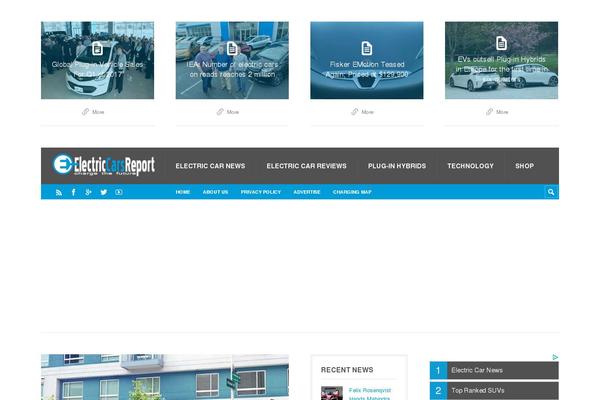This screenshot has height=400, width=600.
Task: Open Electric Car Reviews menu
Action: (307, 166)
